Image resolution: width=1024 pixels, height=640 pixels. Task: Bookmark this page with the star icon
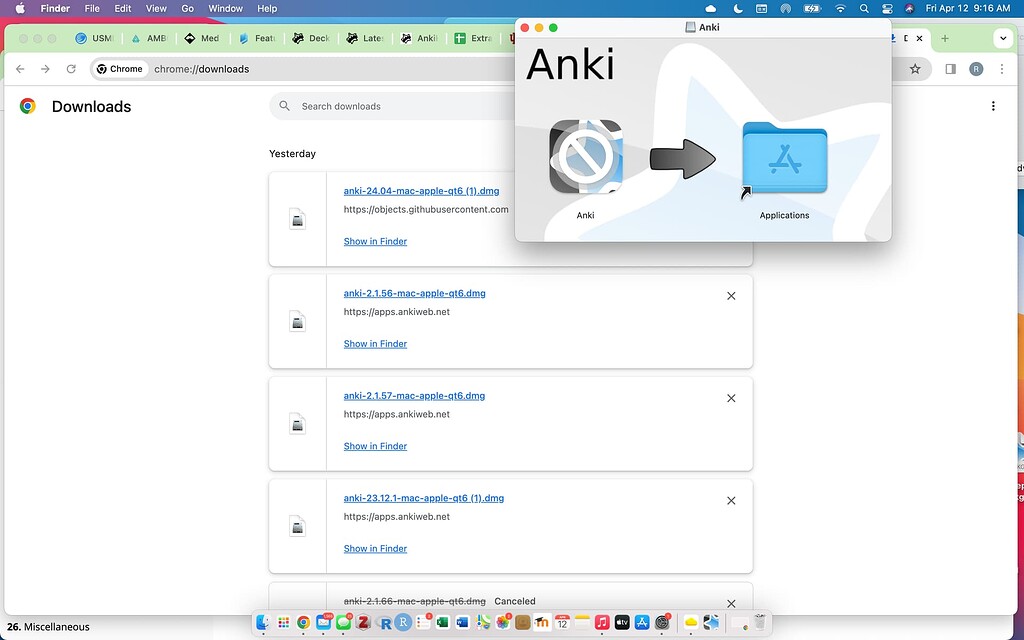915,69
